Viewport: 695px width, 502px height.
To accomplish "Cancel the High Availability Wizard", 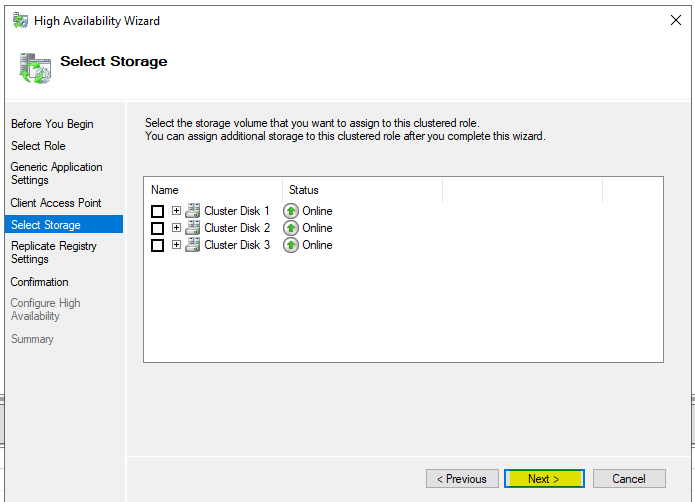I will pyautogui.click(x=629, y=479).
